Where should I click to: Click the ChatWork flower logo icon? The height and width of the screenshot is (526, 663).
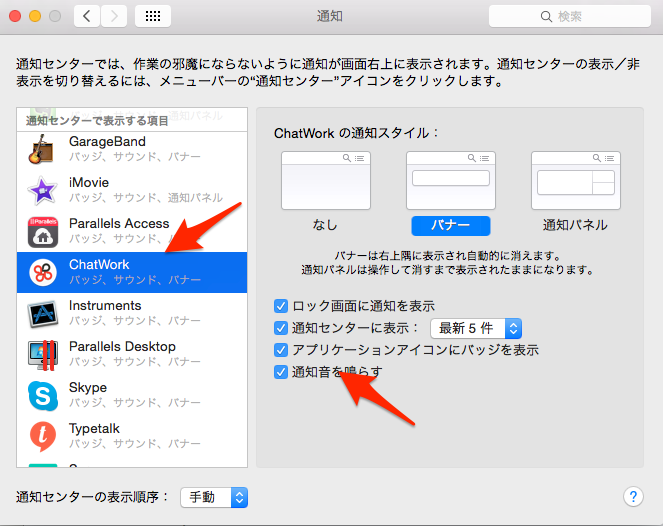[x=43, y=272]
